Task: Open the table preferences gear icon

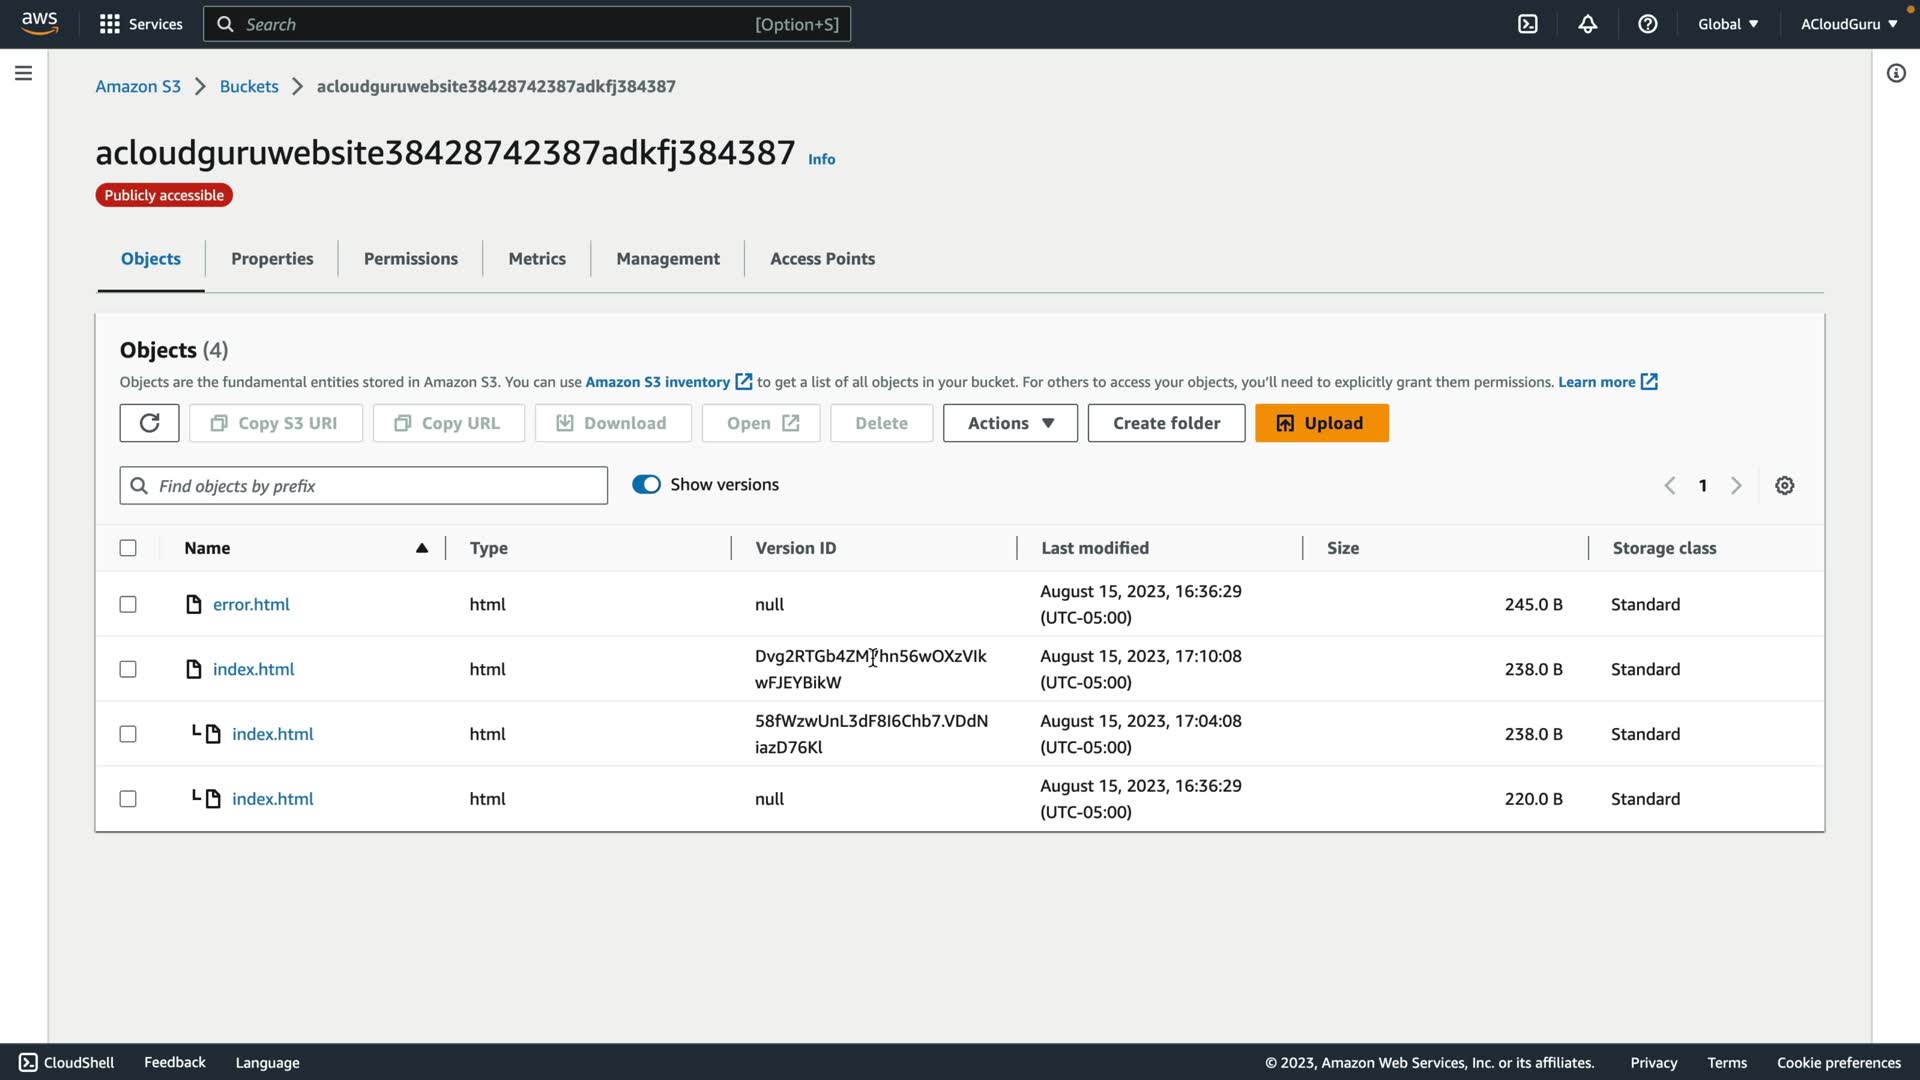Action: click(1785, 486)
